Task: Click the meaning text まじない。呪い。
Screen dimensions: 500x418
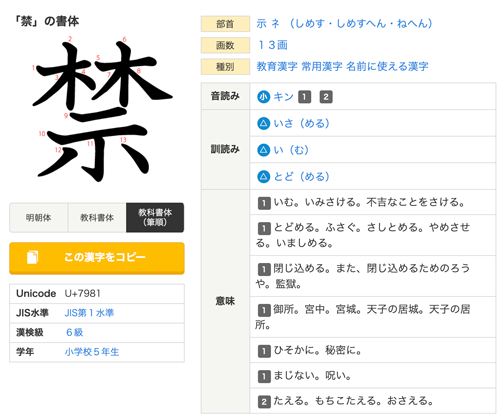Action: [x=313, y=376]
